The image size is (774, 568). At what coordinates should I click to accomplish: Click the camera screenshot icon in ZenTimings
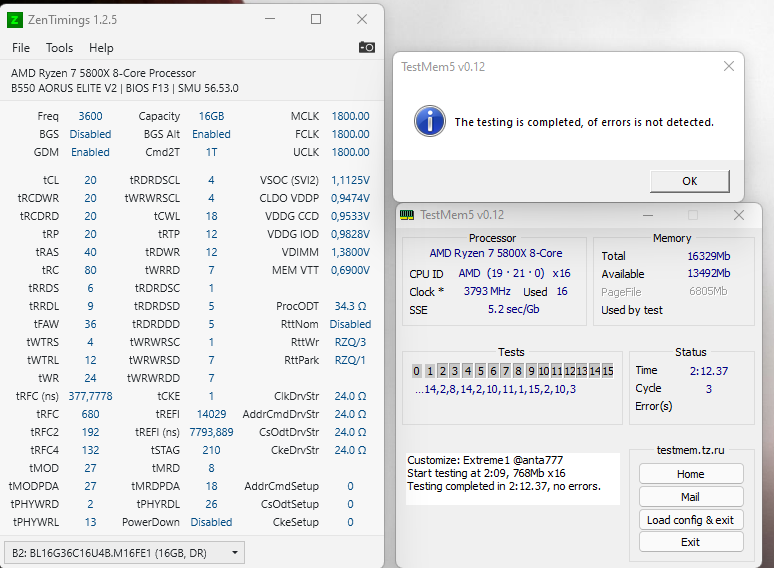coord(366,47)
